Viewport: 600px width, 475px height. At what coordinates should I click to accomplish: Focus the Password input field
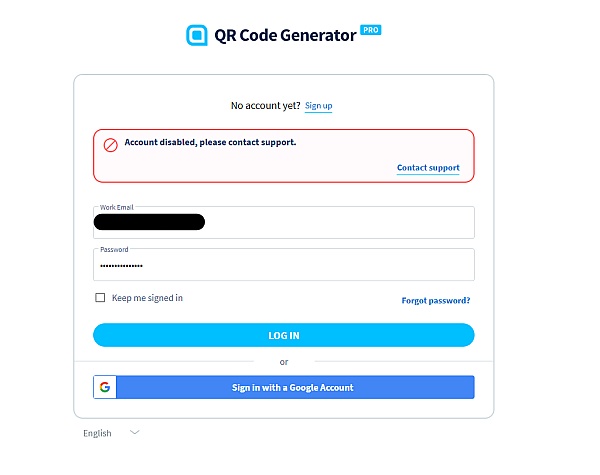pyautogui.click(x=284, y=264)
